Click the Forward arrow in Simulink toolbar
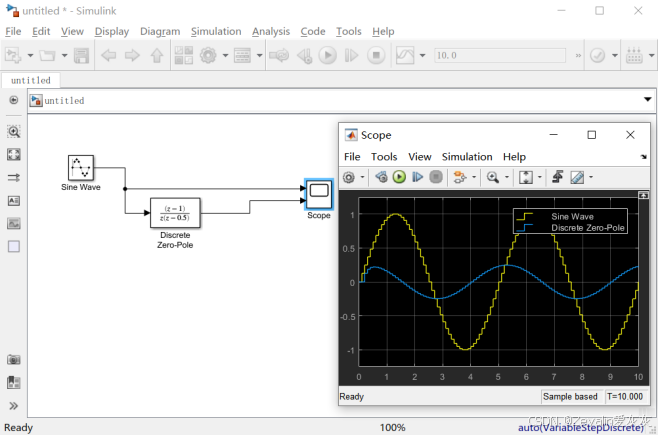Viewport: 659px width, 435px height. (132, 55)
